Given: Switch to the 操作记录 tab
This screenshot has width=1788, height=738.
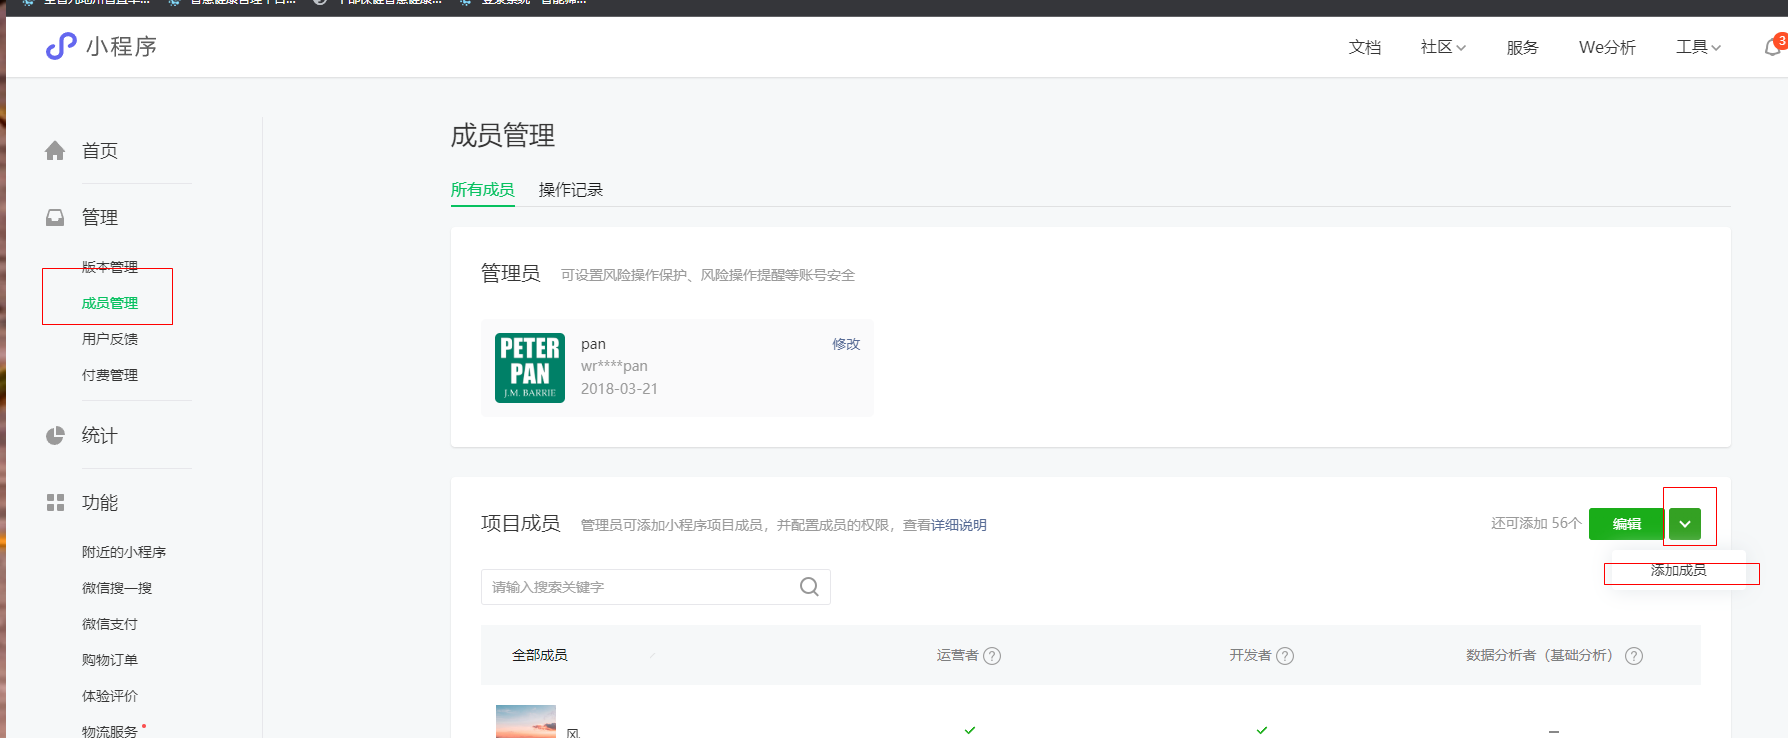Looking at the screenshot, I should point(570,190).
